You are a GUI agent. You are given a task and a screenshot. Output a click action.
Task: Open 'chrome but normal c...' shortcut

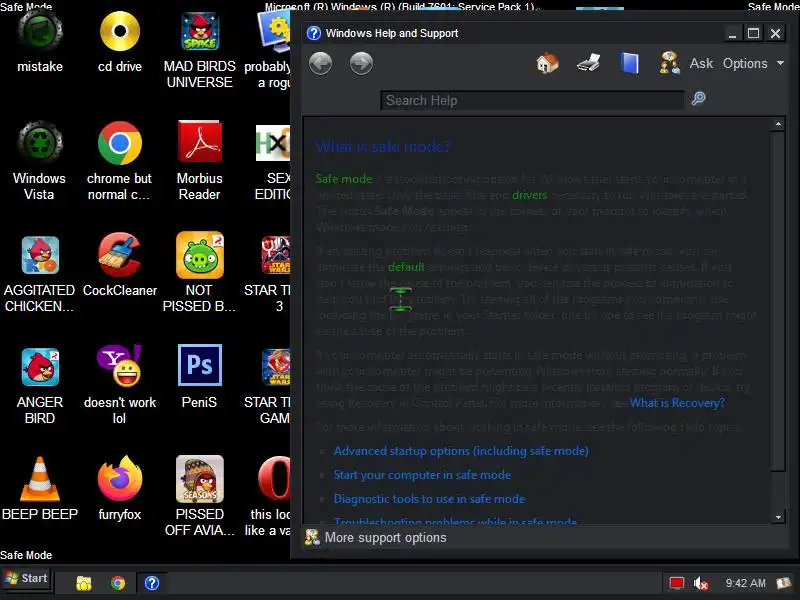120,143
